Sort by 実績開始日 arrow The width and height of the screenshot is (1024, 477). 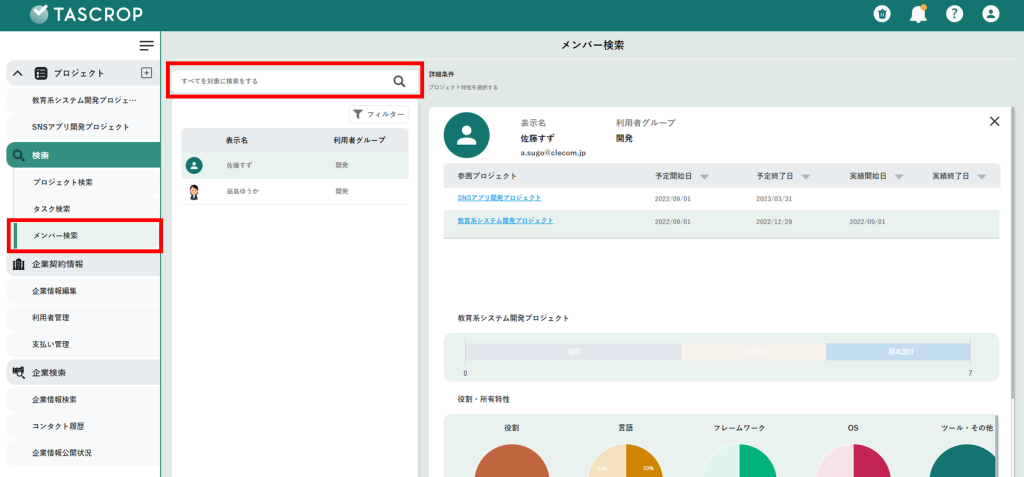point(899,177)
